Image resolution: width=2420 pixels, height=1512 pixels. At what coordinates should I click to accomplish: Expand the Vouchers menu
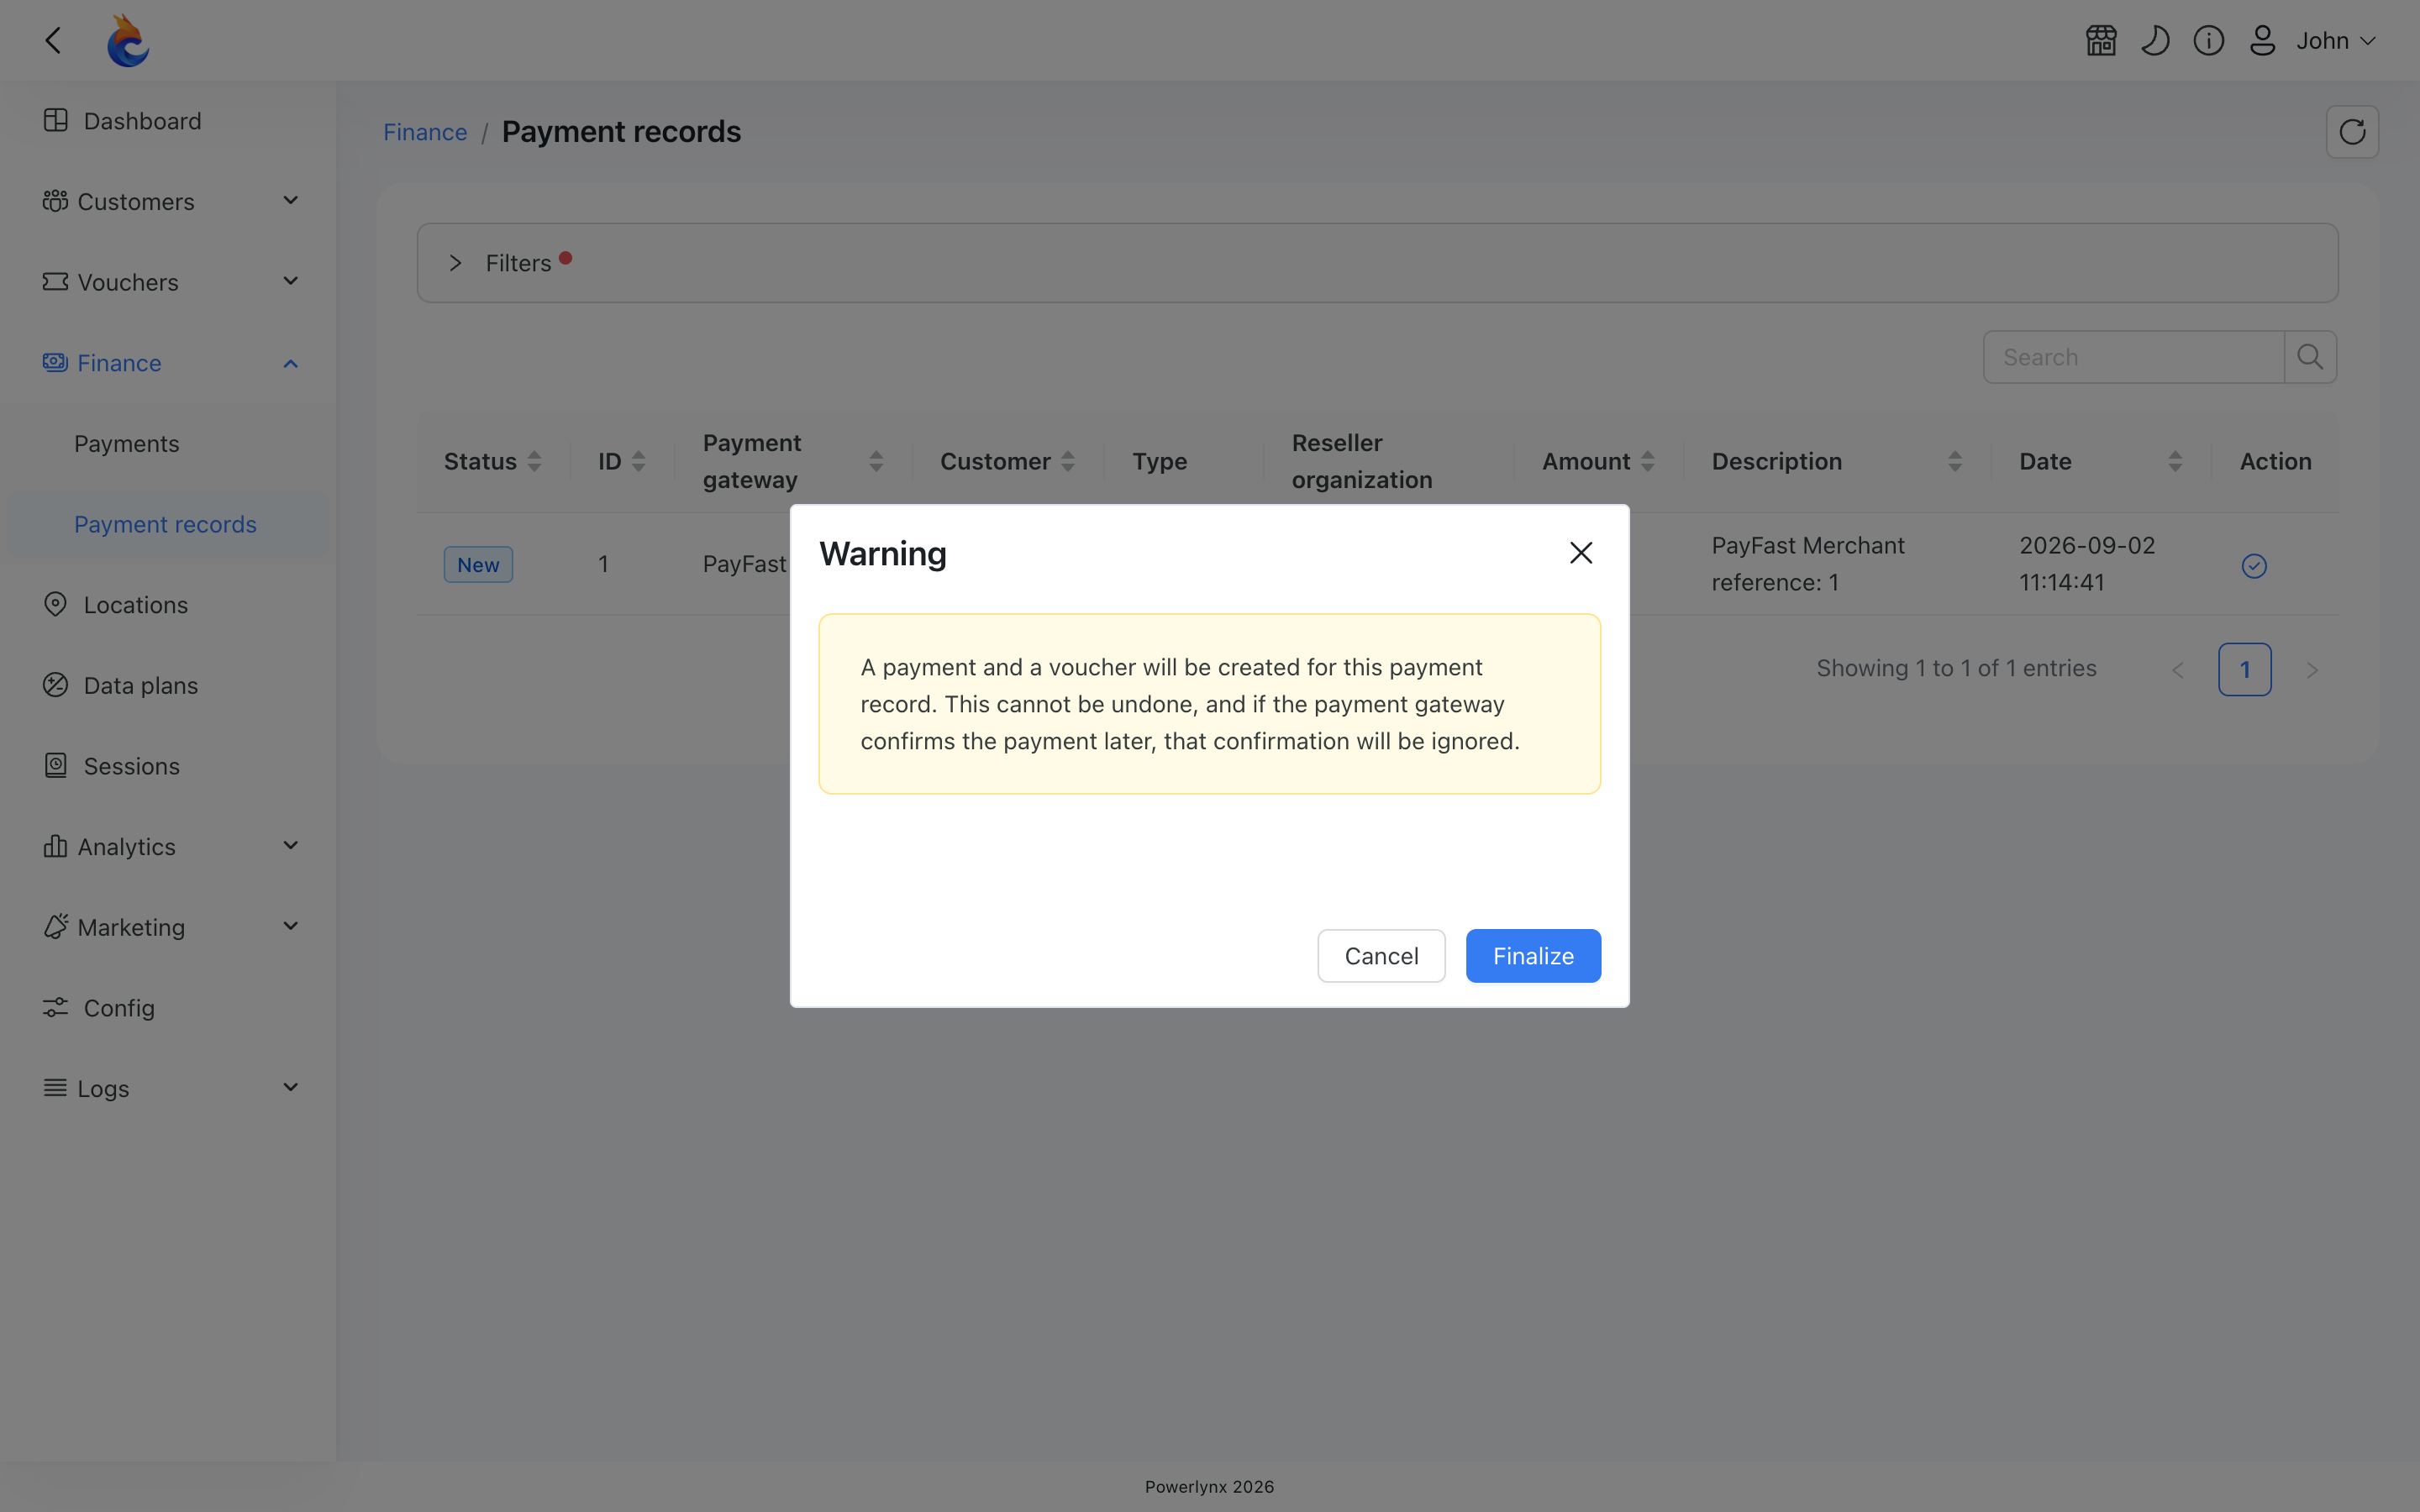tap(168, 282)
